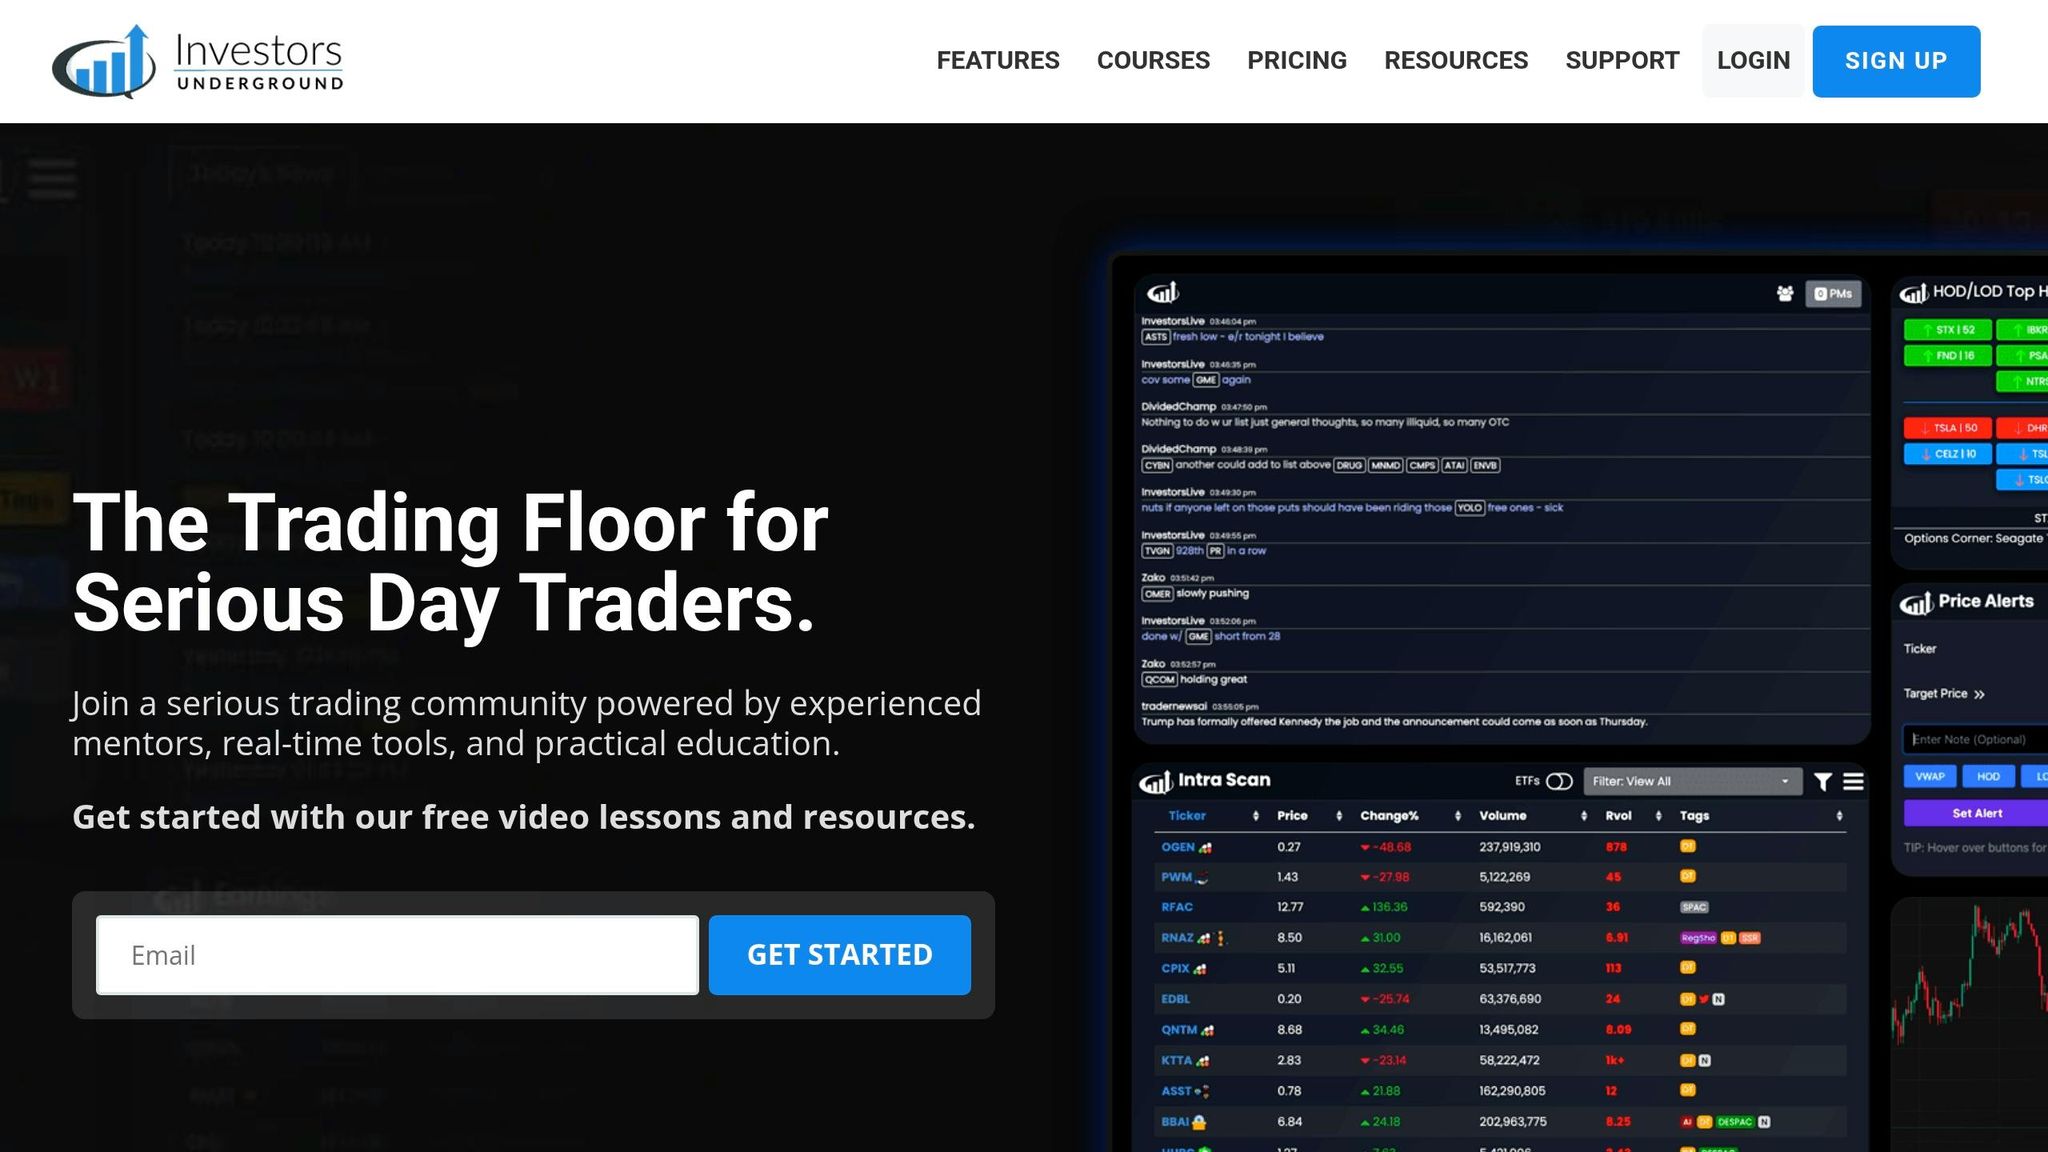
Task: Toggle the ETFs switch in Intra Scan
Action: (1561, 781)
